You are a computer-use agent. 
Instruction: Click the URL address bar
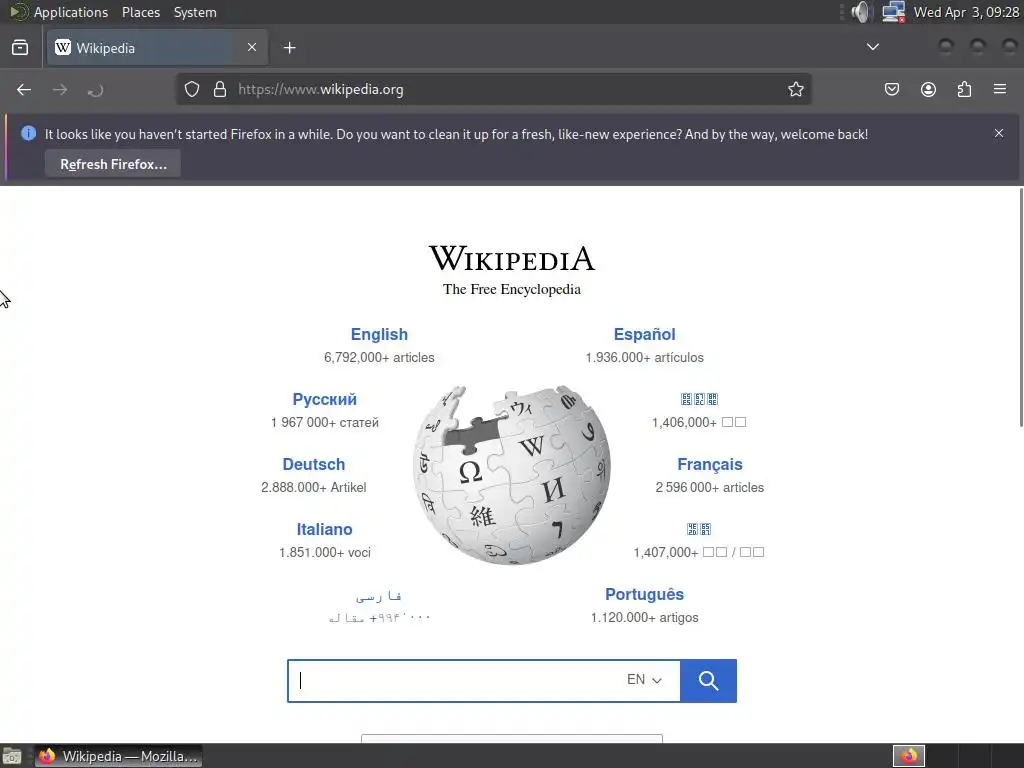[494, 89]
